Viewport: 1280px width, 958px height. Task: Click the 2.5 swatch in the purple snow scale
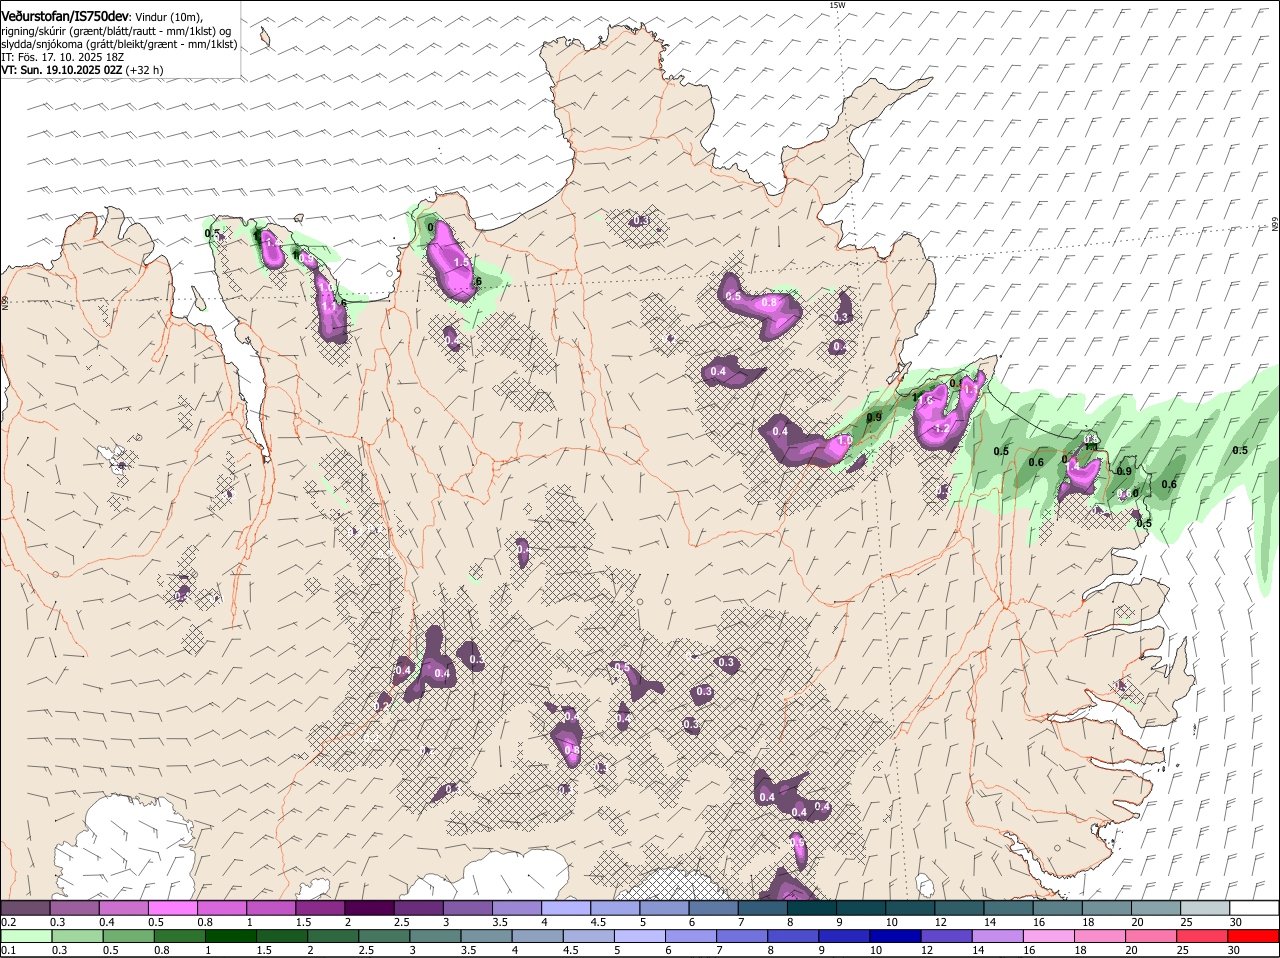coord(417,907)
